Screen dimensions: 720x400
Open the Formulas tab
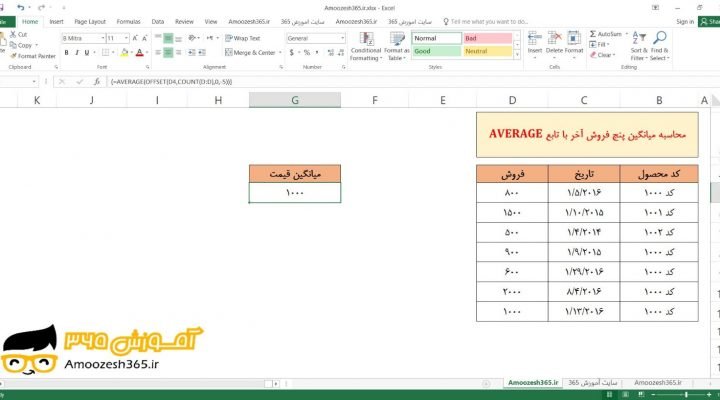pyautogui.click(x=129, y=22)
